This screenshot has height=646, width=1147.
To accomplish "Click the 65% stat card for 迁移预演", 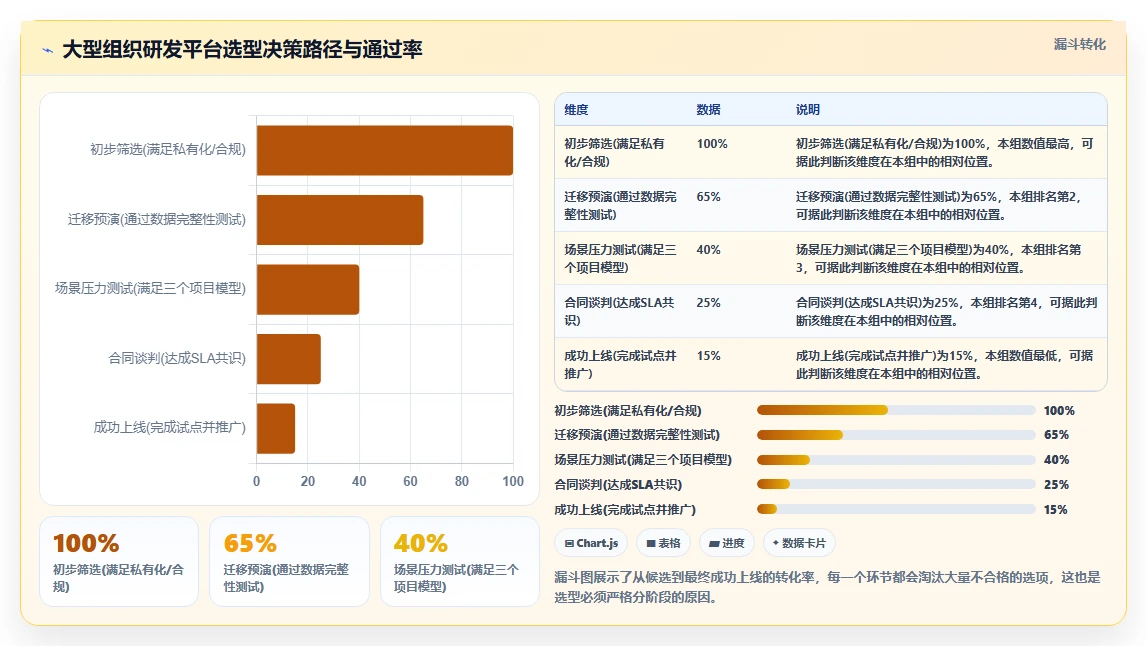I will pyautogui.click(x=289, y=561).
